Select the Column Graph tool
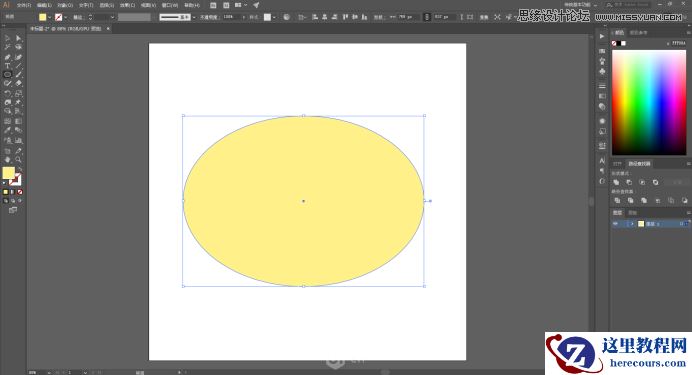The width and height of the screenshot is (692, 375). [19, 141]
